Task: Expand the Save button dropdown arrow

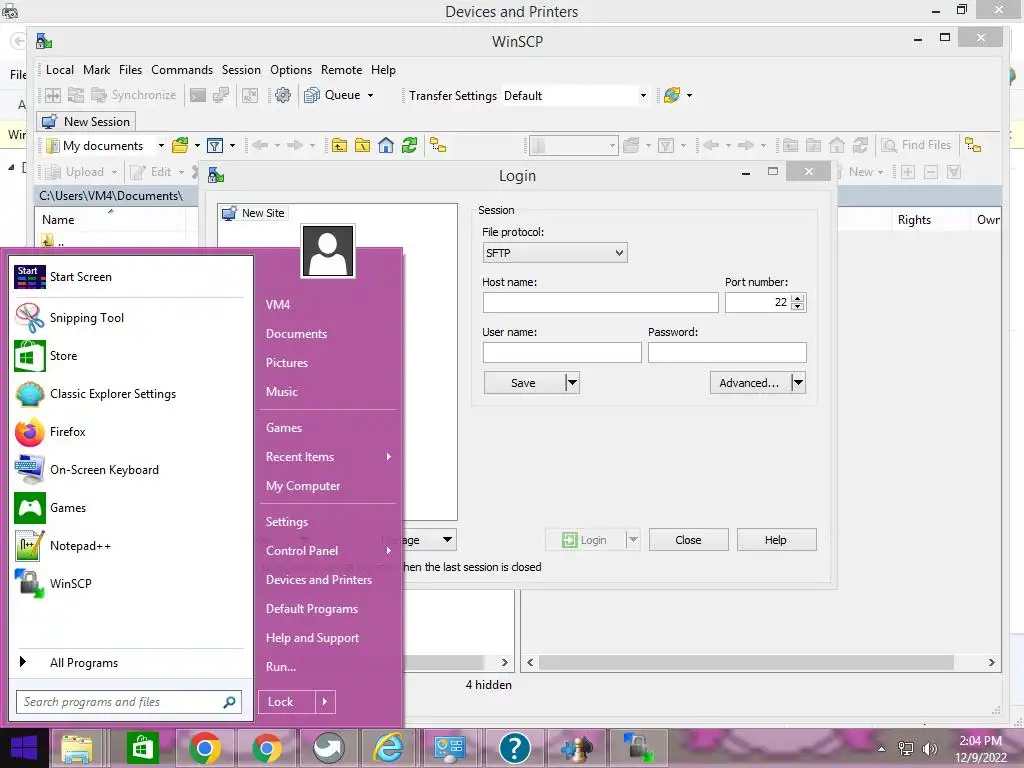Action: (x=572, y=383)
